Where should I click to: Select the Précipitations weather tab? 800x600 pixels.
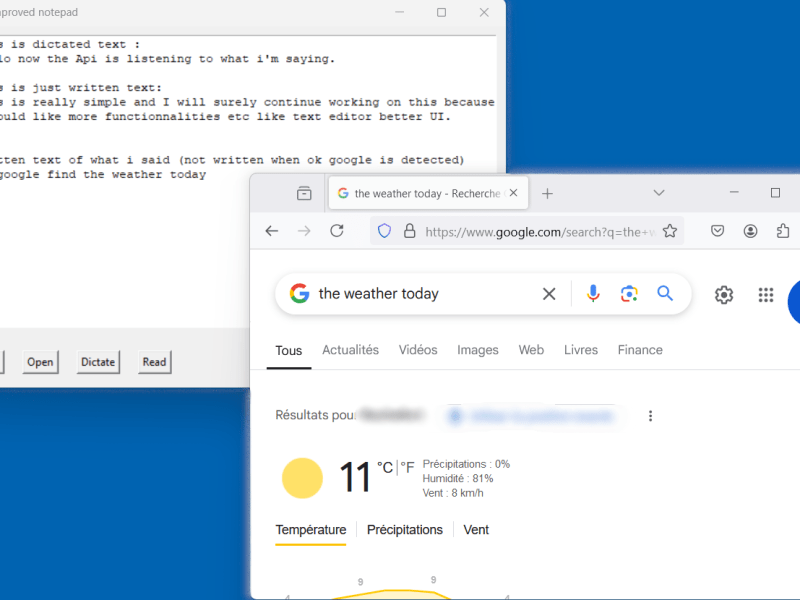pyautogui.click(x=405, y=529)
